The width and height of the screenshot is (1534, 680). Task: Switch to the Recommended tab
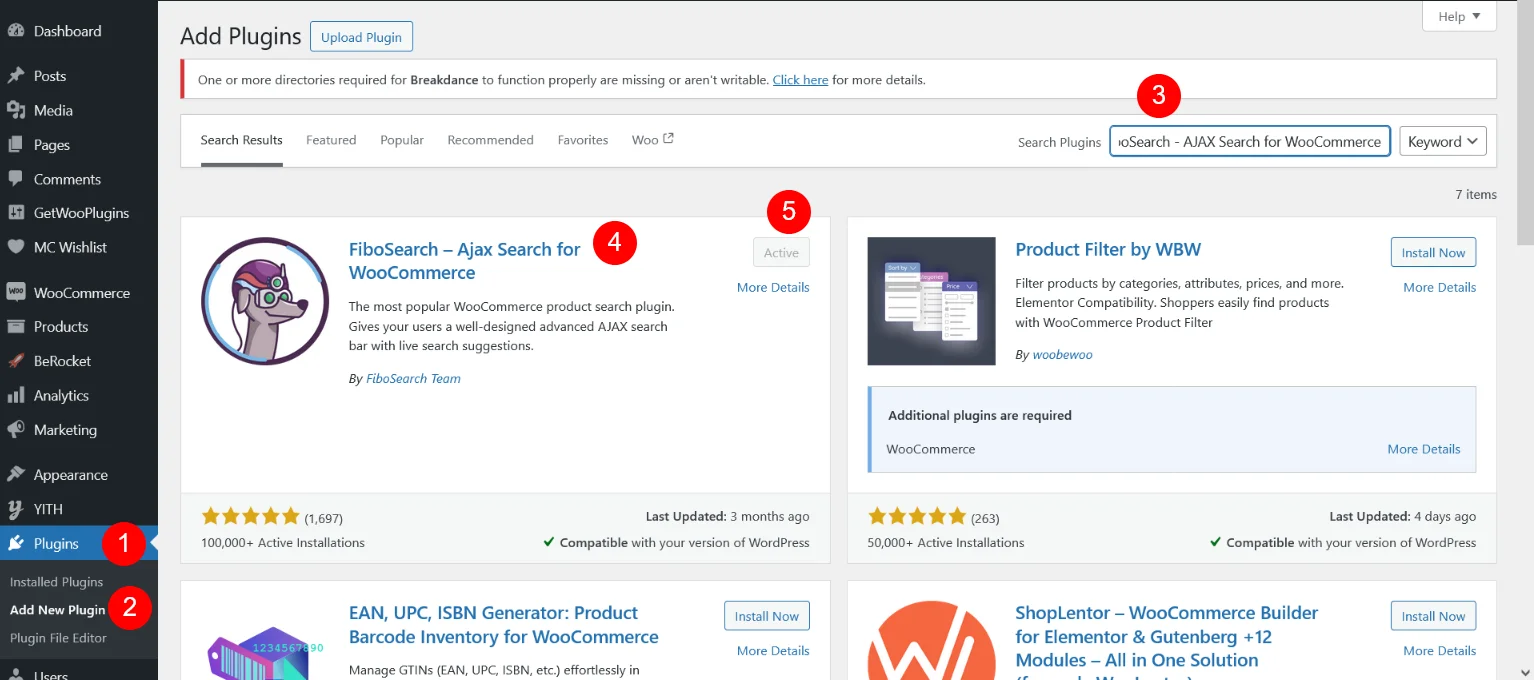490,140
